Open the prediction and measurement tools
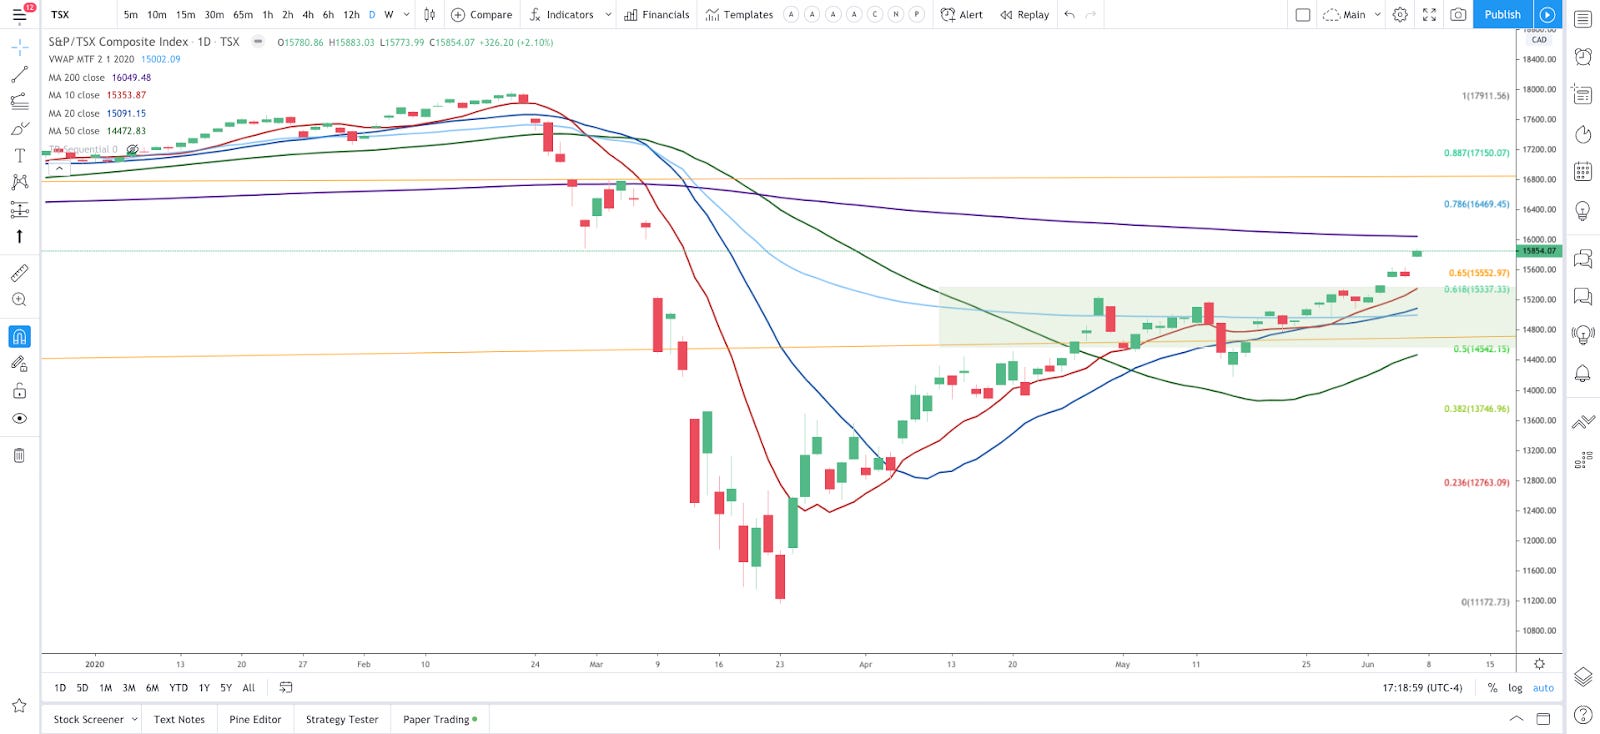 pyautogui.click(x=19, y=210)
